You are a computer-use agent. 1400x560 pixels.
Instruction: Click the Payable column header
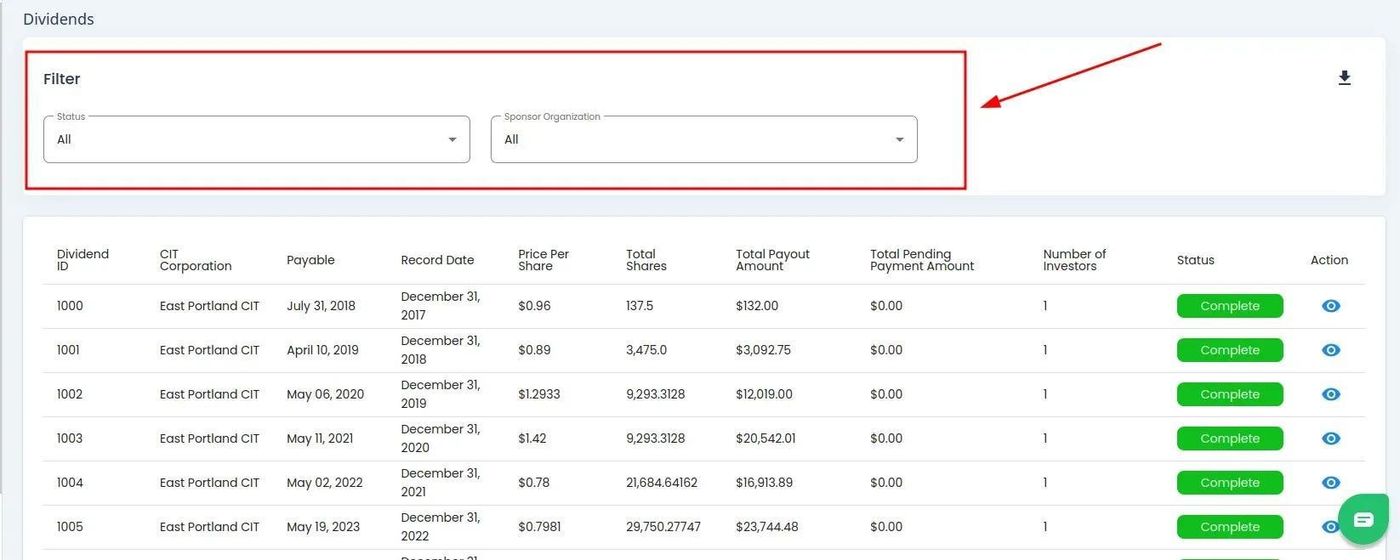click(x=310, y=260)
